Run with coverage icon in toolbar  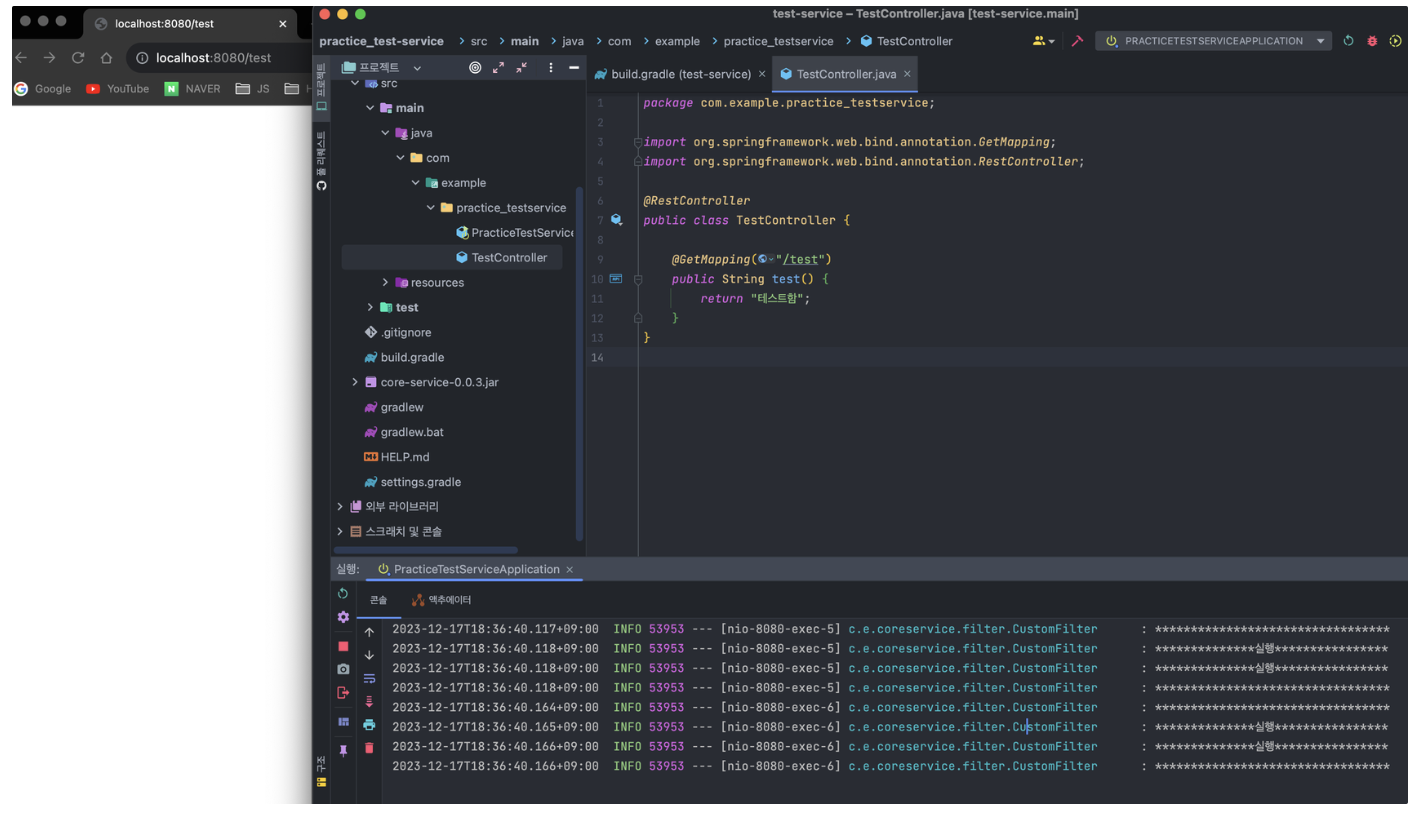coord(1395,41)
